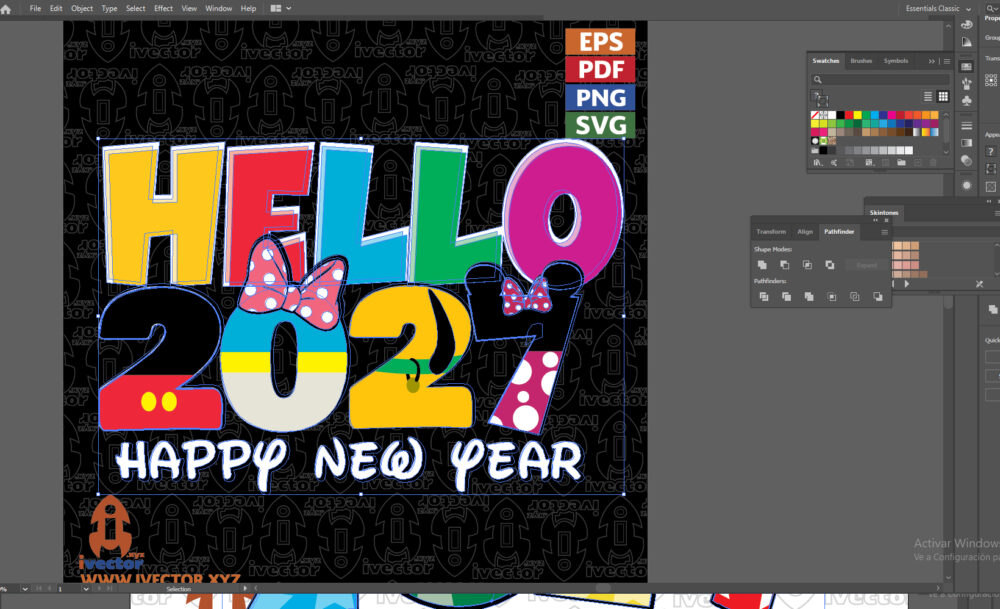The image size is (1000, 609).
Task: Open the Brushes dock icon
Action: pyautogui.click(x=967, y=84)
